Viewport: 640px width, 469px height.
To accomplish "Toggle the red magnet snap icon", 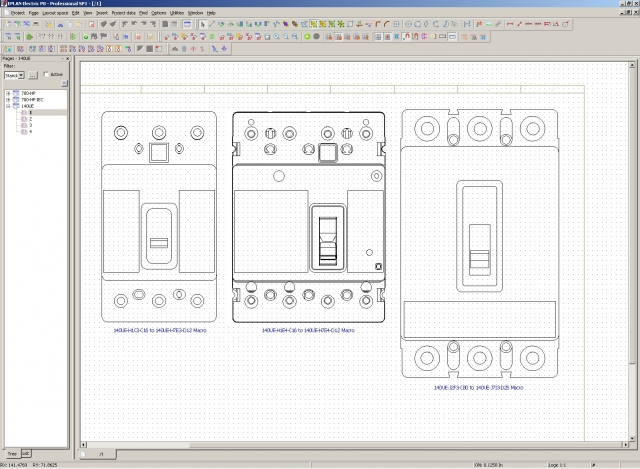I will click(x=406, y=37).
